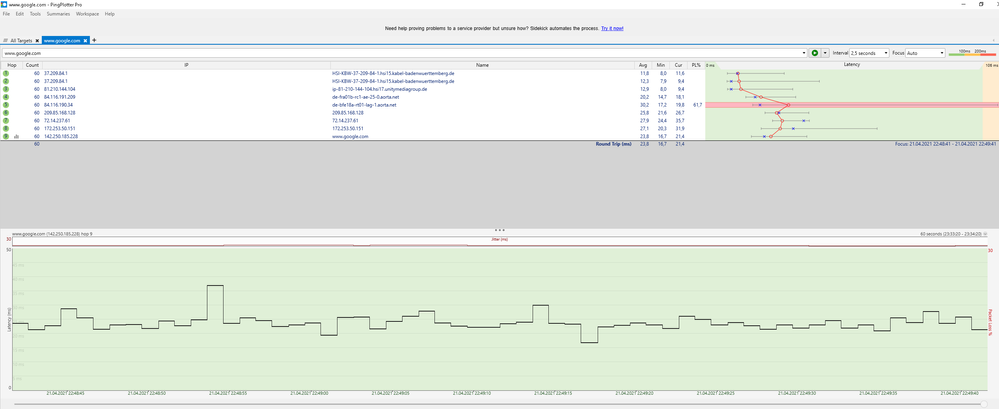Image resolution: width=999 pixels, height=409 pixels.
Task: Select the www.google.com tab
Action: [62, 40]
